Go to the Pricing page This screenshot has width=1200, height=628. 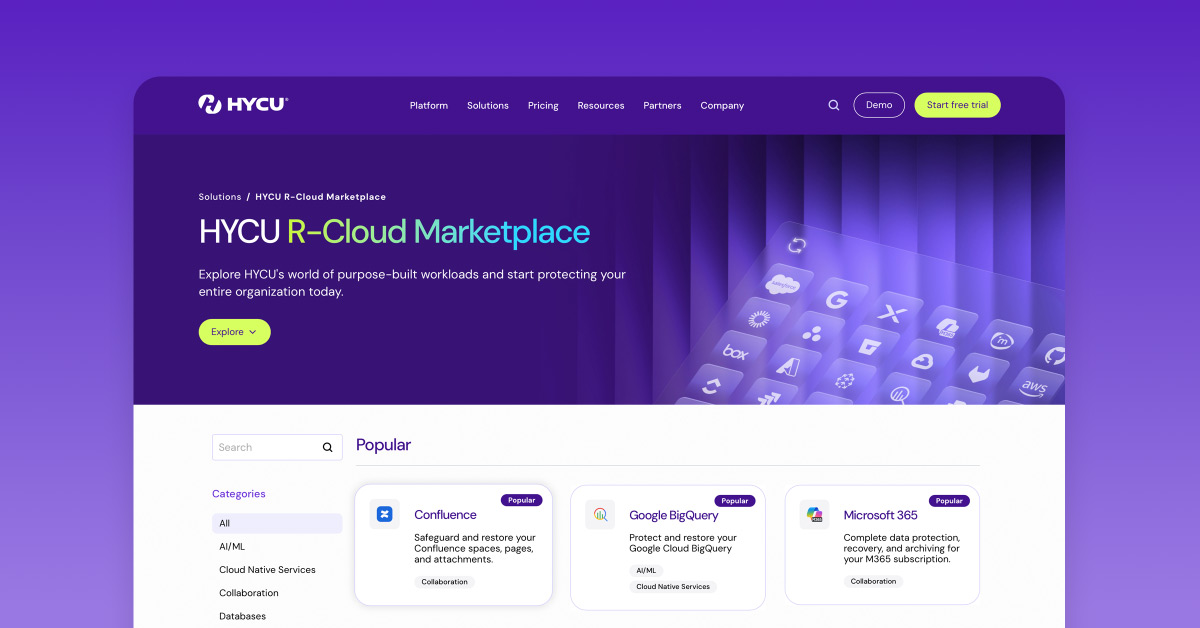pos(543,105)
